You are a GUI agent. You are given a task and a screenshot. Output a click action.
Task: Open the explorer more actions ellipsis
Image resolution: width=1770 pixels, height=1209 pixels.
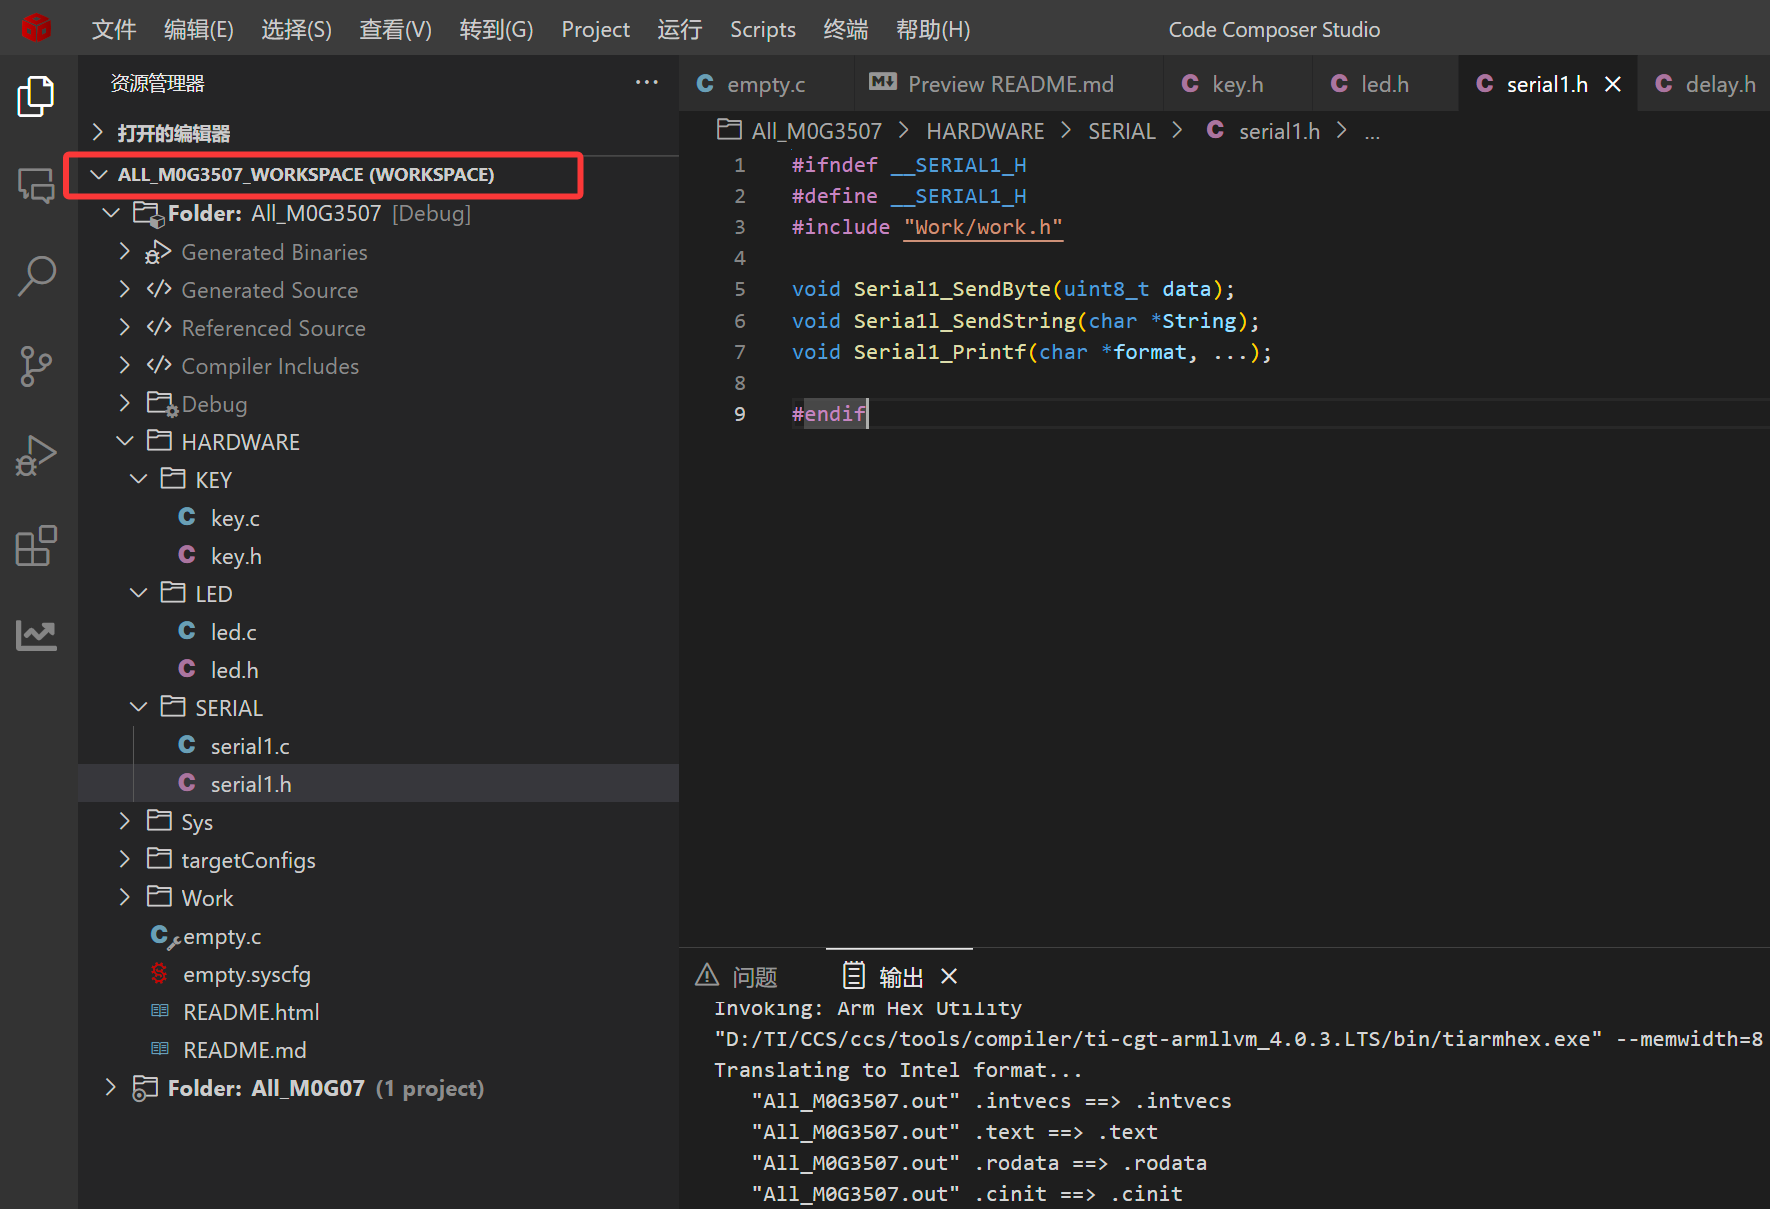pos(646,83)
